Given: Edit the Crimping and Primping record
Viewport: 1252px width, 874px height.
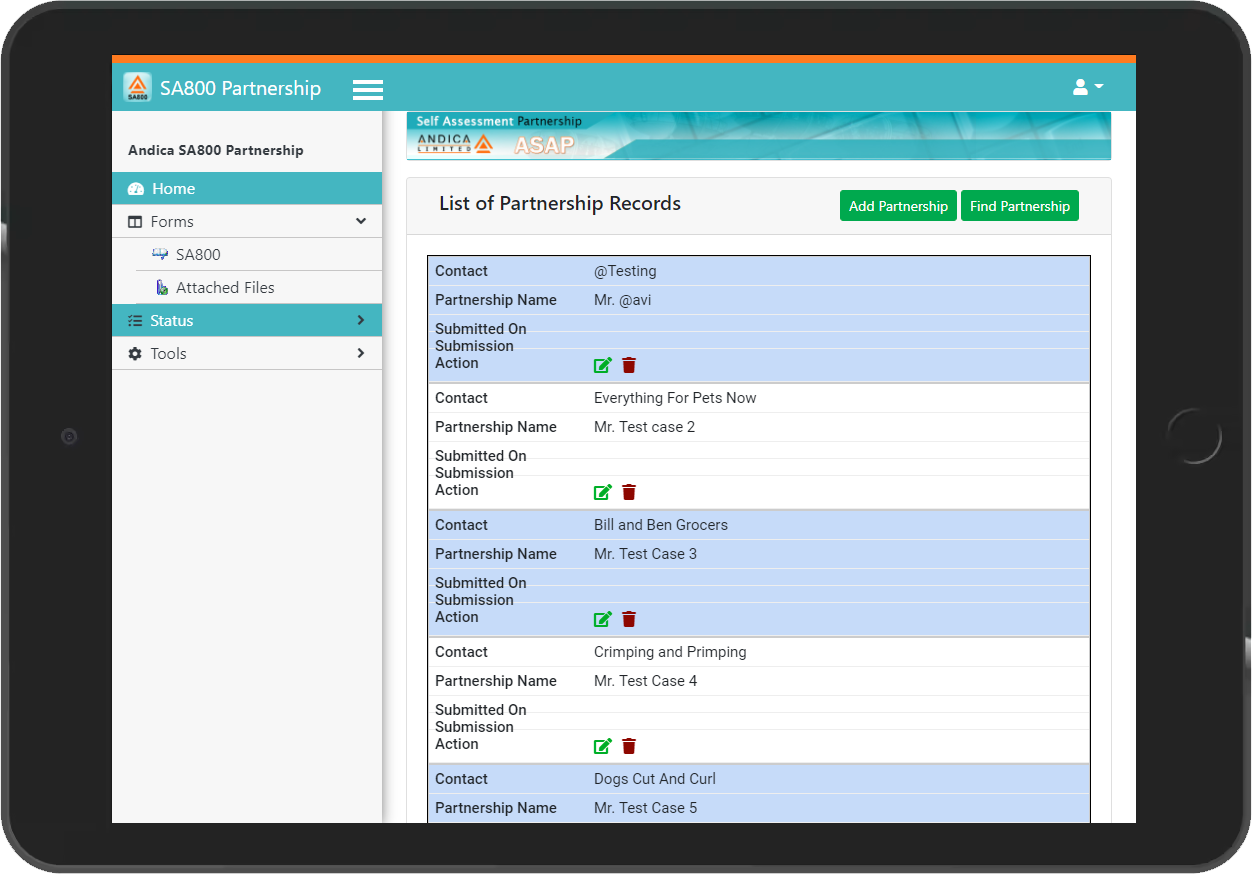Looking at the screenshot, I should pyautogui.click(x=602, y=746).
